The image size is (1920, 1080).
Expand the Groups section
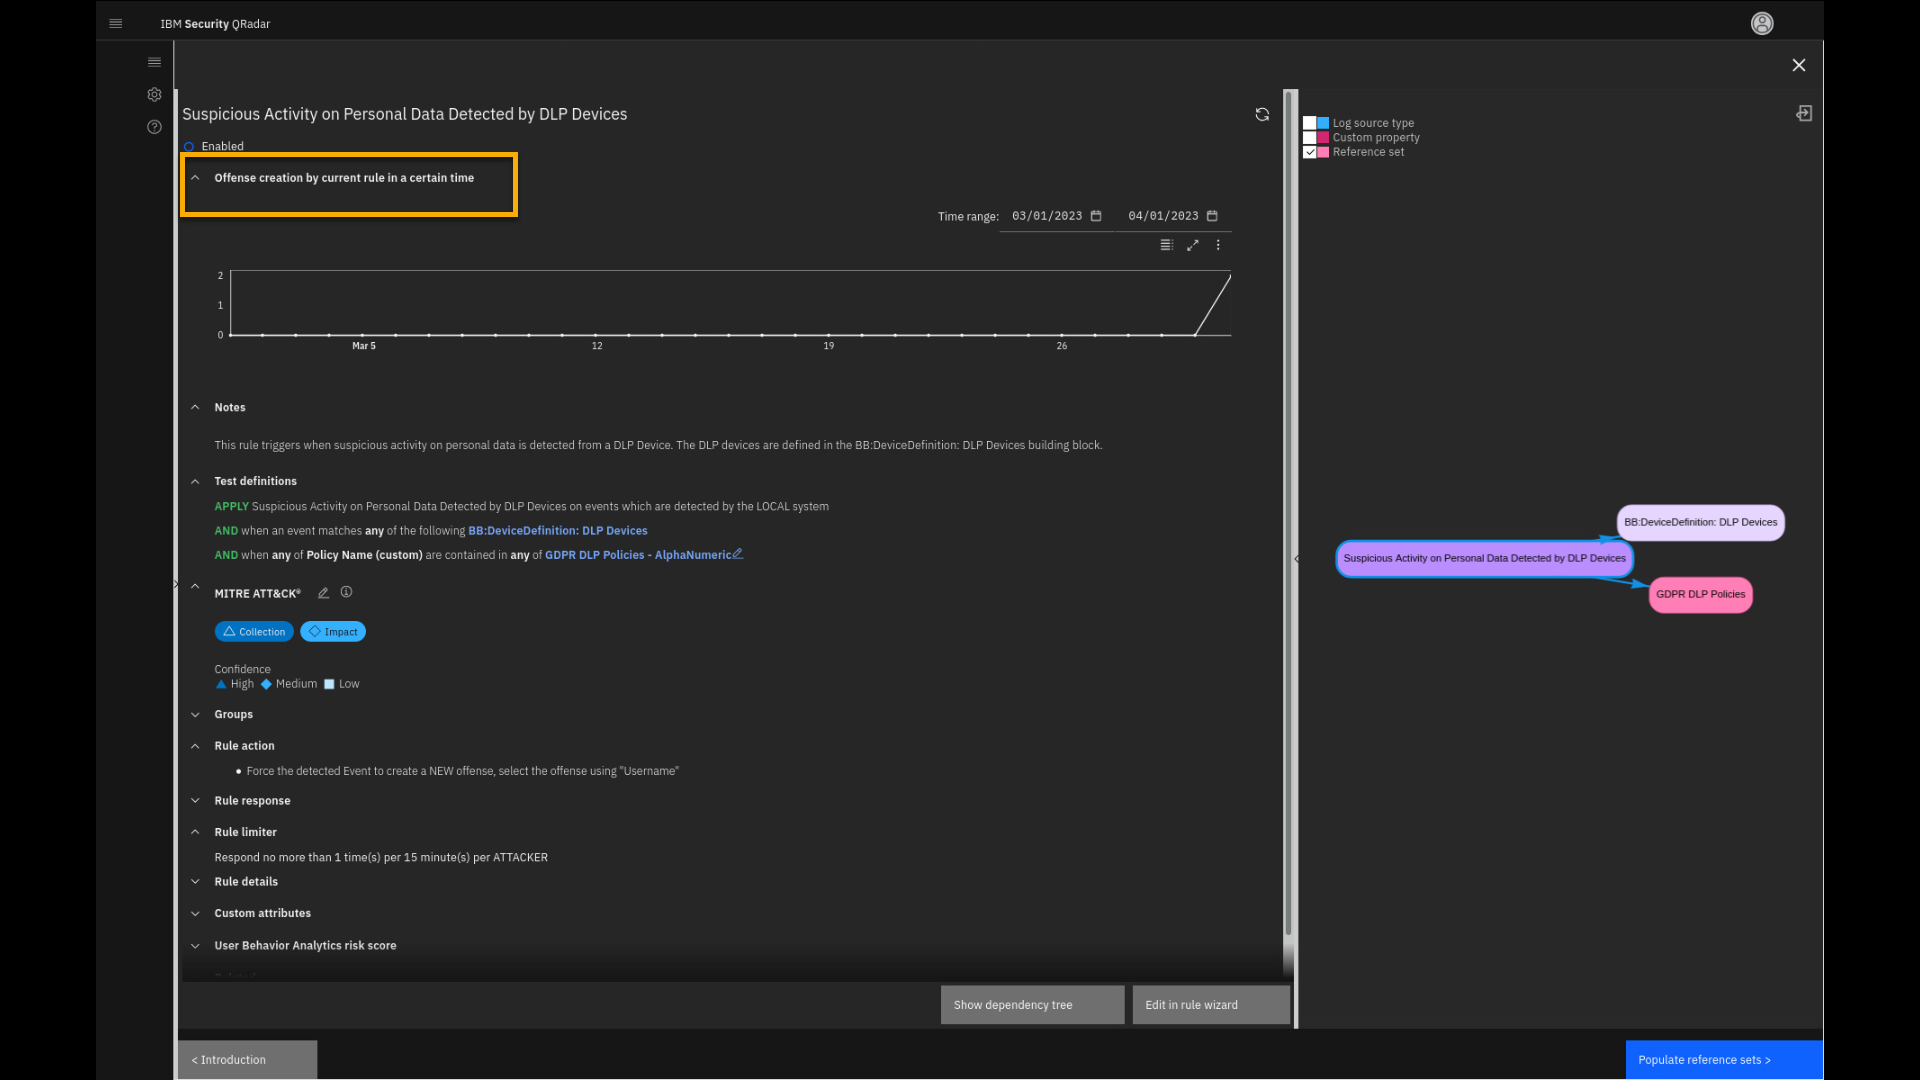click(195, 715)
